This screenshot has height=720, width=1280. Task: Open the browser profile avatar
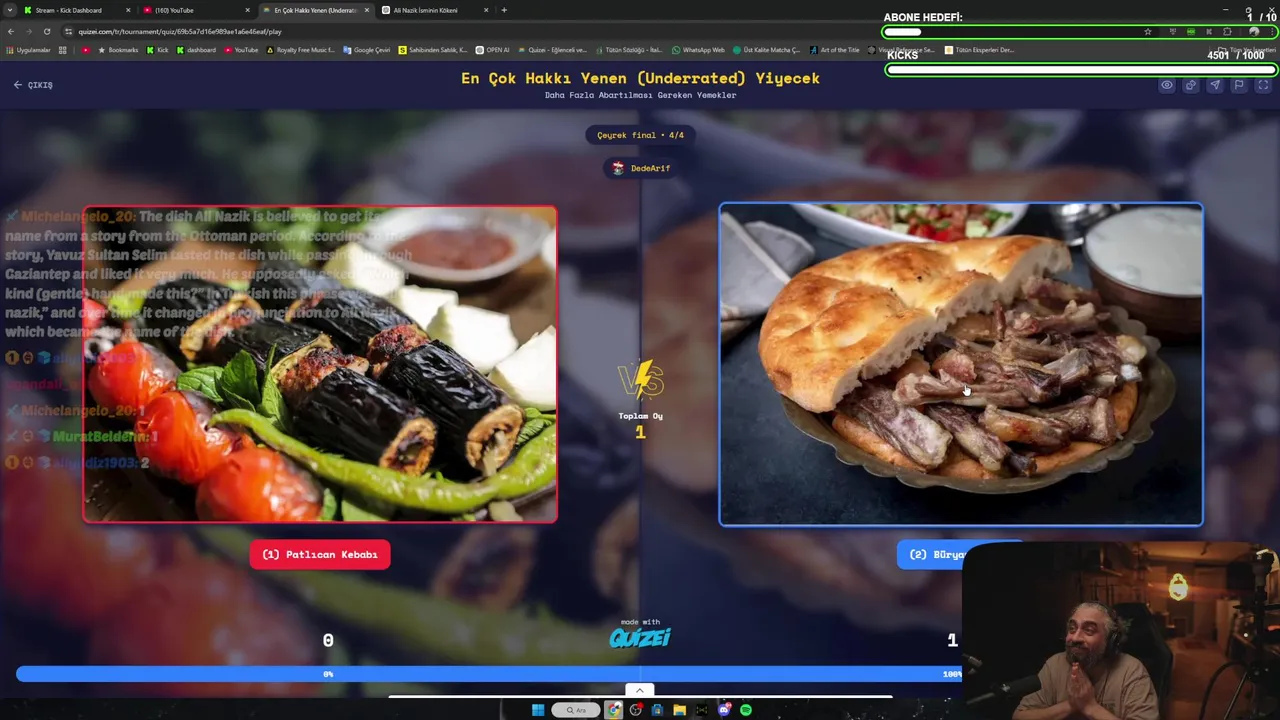[1254, 32]
